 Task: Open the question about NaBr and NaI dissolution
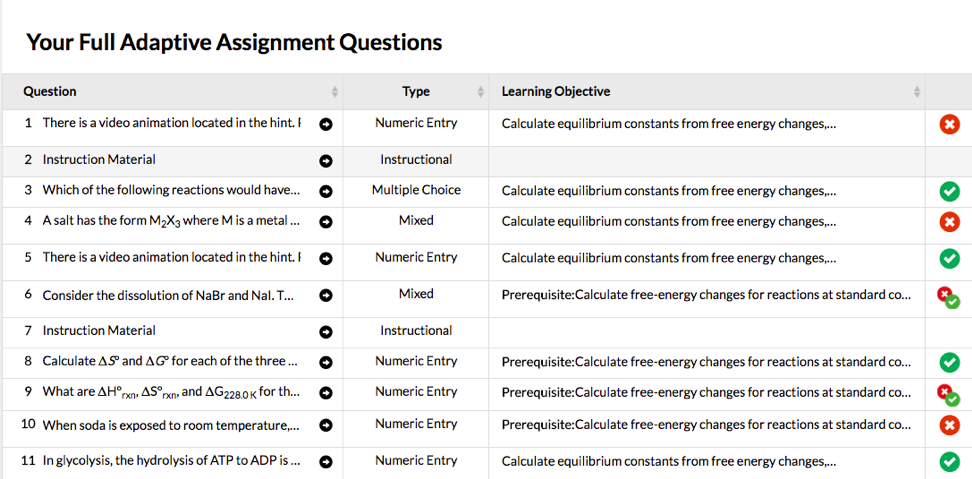167,295
